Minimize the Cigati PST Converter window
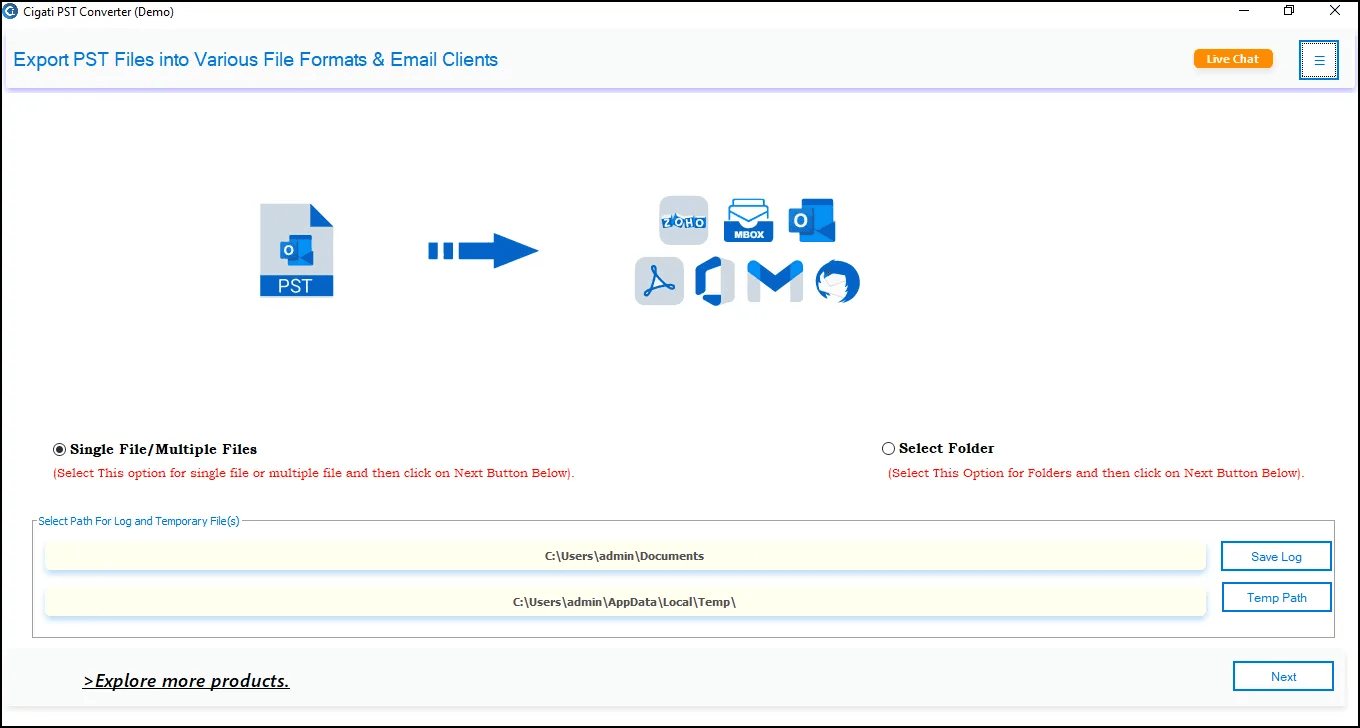 1244,11
